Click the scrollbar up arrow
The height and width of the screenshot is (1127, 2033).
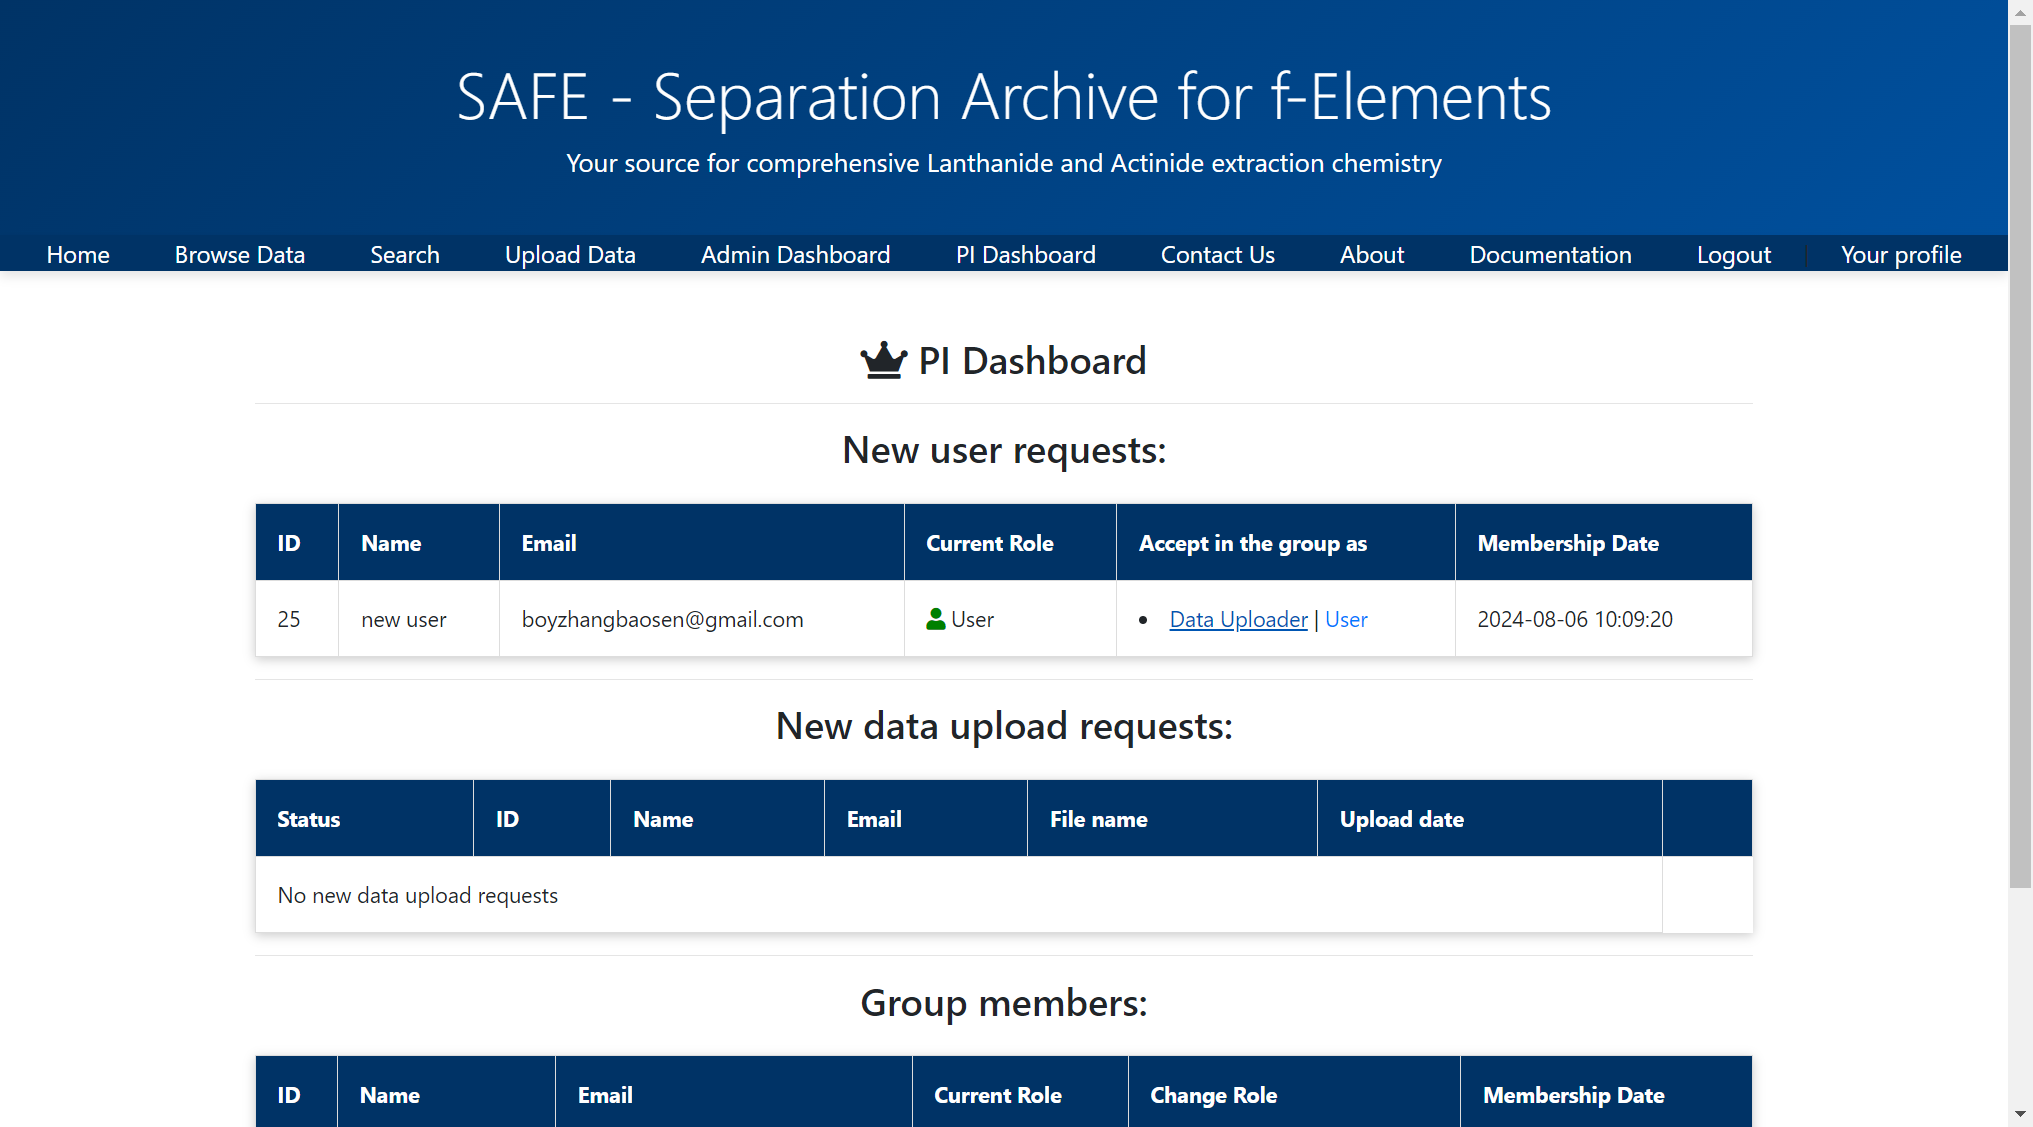2020,12
